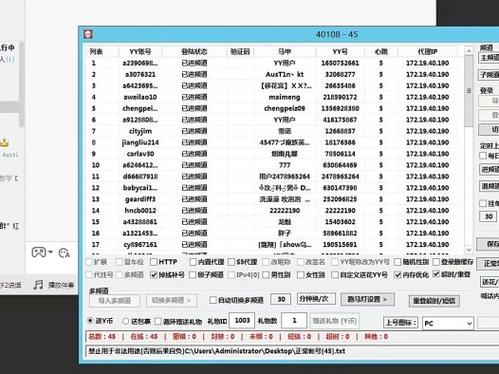Click the 礼物ID field containing 1003
The width and height of the screenshot is (499, 374).
pyautogui.click(x=242, y=320)
